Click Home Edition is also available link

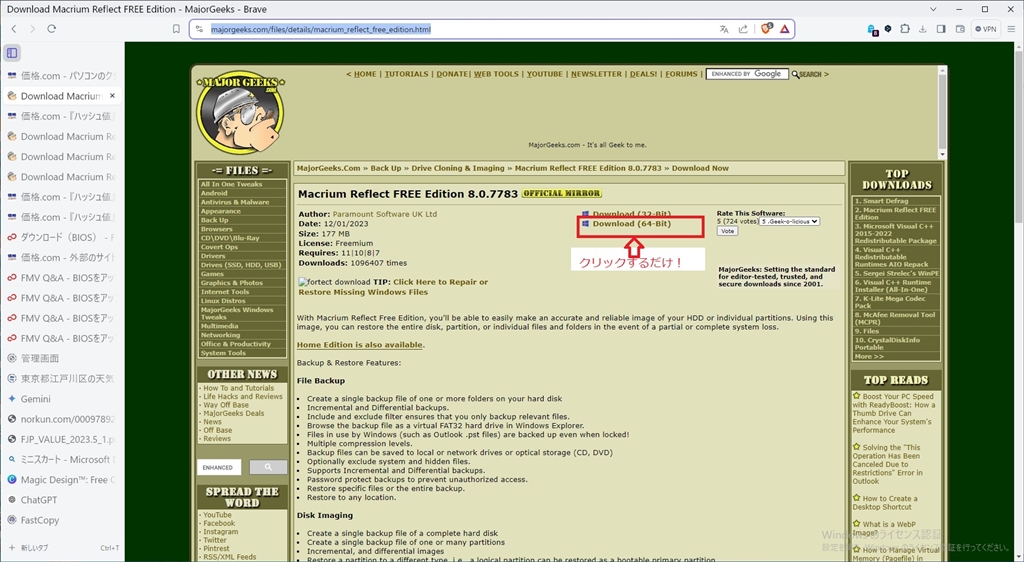360,345
